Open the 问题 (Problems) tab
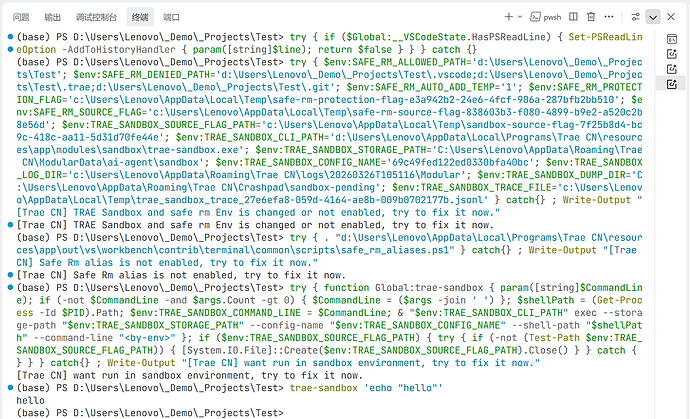690x419 pixels. pos(21,17)
